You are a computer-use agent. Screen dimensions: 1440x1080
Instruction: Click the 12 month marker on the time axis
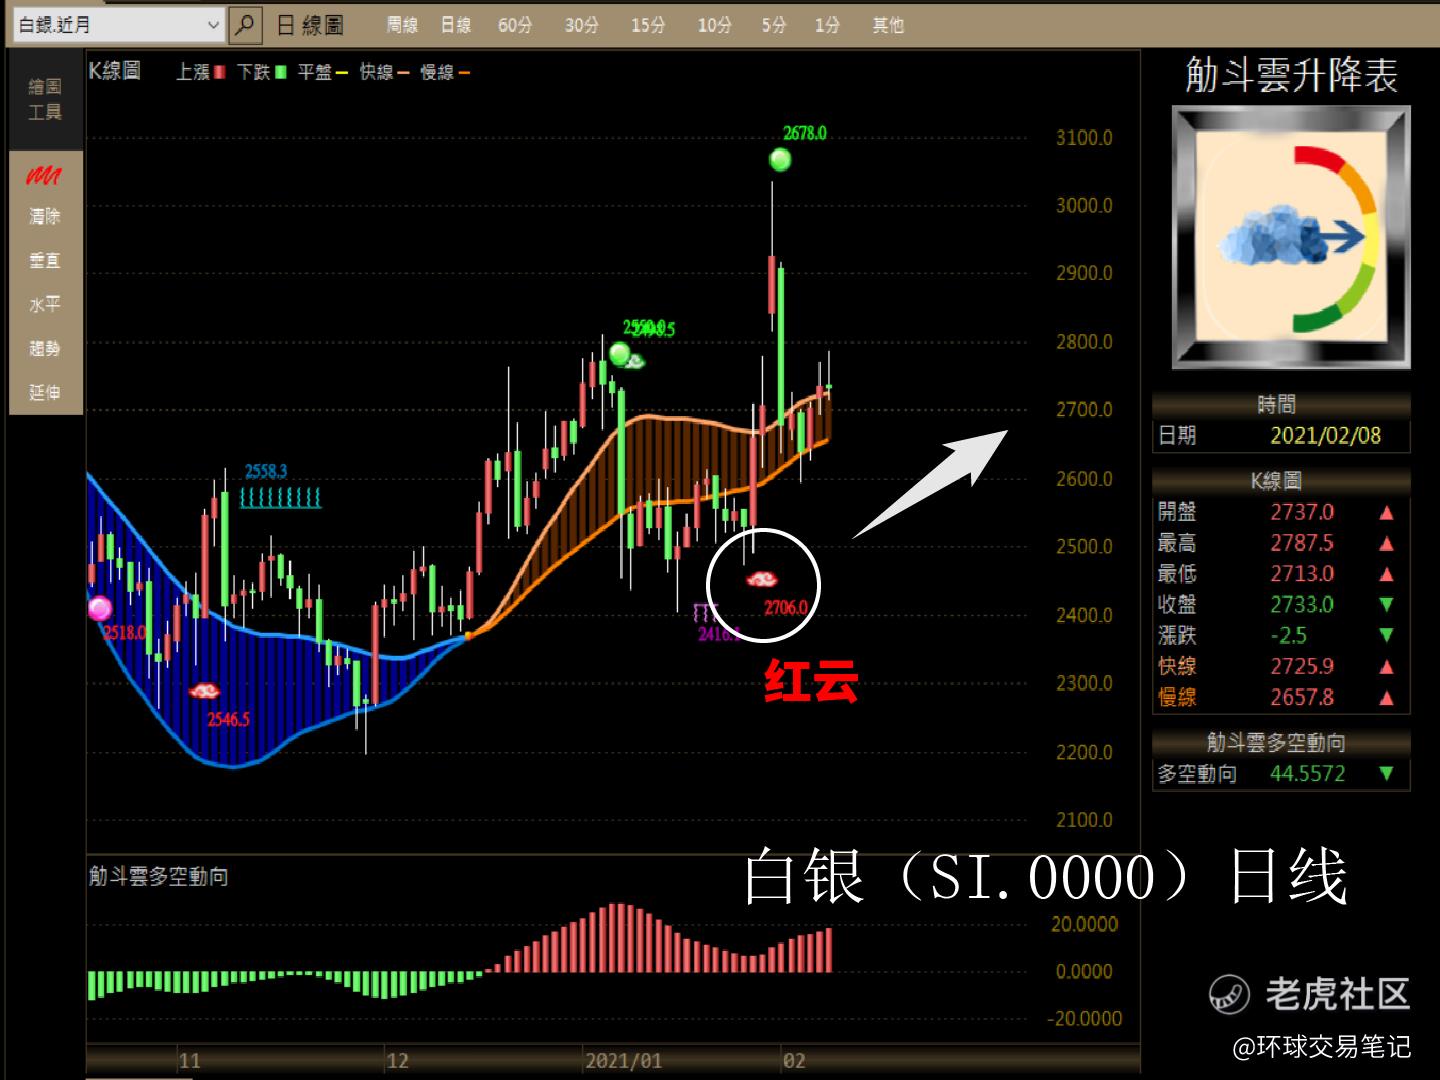click(x=398, y=1061)
